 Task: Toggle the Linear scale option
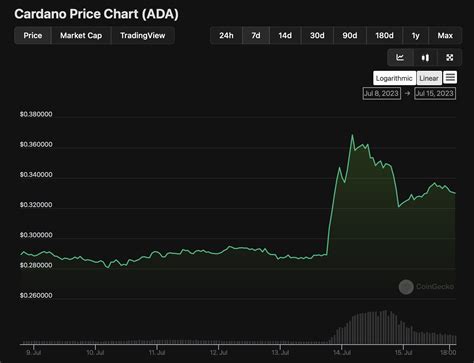tap(429, 78)
